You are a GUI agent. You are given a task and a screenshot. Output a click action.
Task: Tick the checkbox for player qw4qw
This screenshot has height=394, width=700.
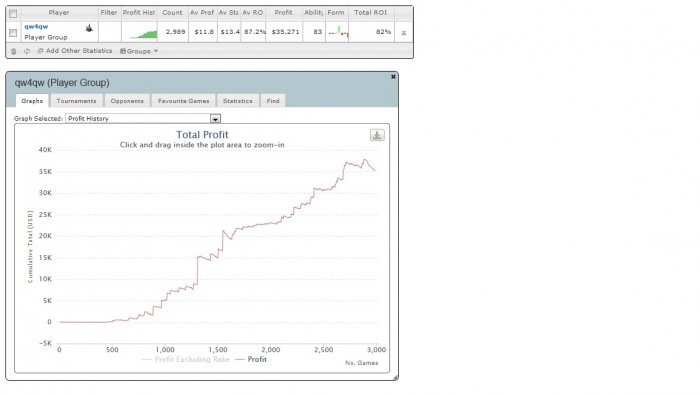[13, 33]
